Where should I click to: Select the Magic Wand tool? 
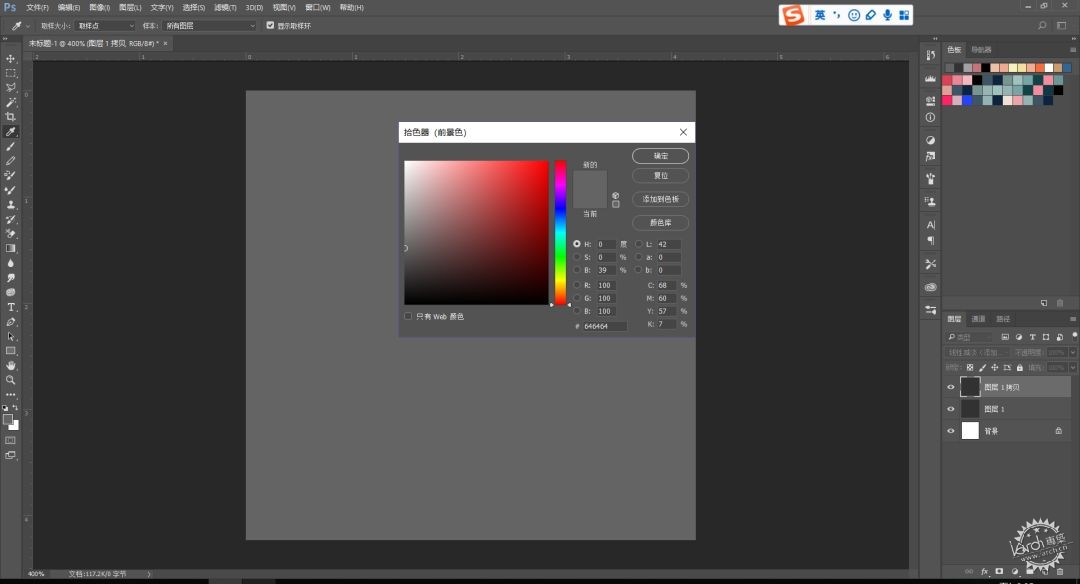(x=10, y=102)
